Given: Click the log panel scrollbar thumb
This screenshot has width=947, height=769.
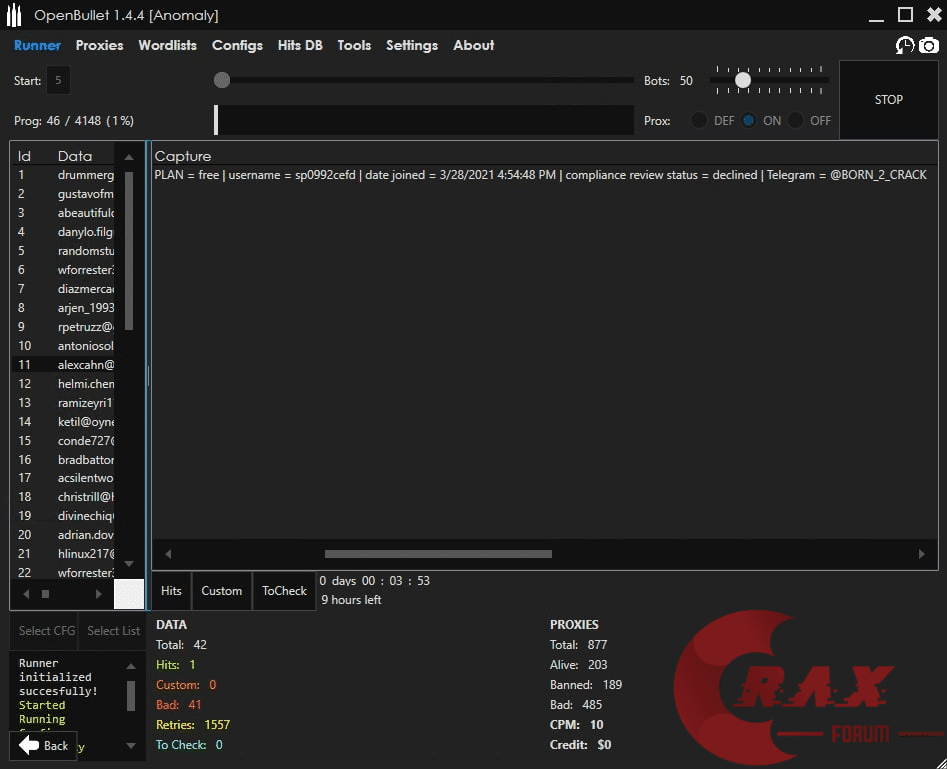Looking at the screenshot, I should (x=131, y=696).
